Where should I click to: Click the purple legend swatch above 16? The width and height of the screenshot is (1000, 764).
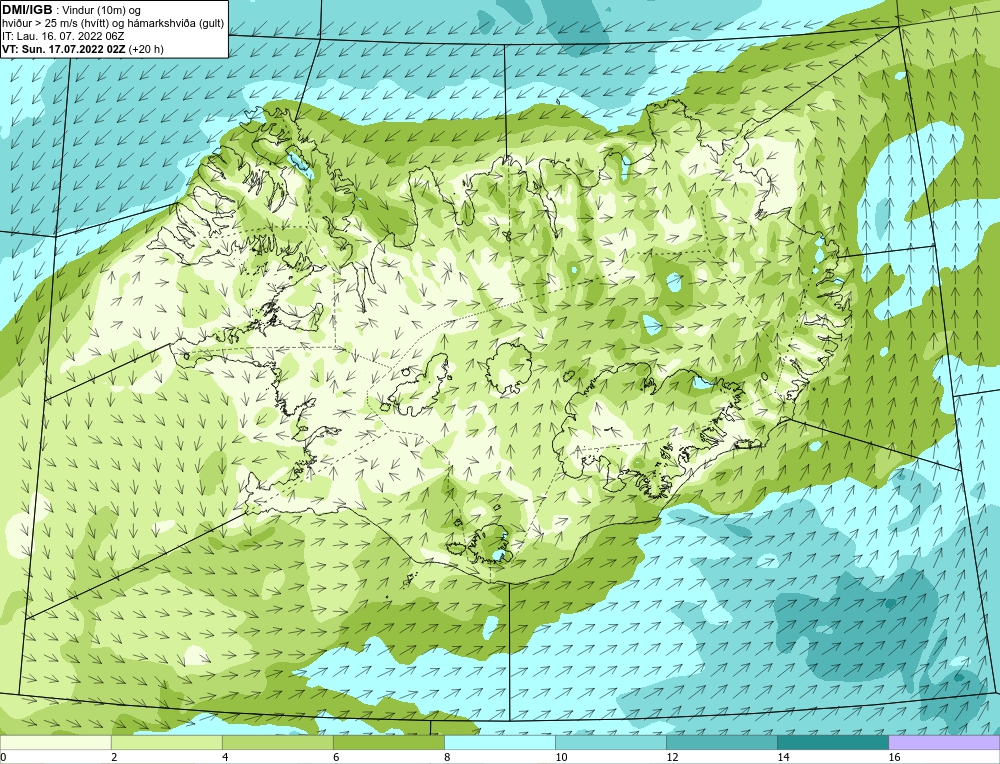point(944,742)
